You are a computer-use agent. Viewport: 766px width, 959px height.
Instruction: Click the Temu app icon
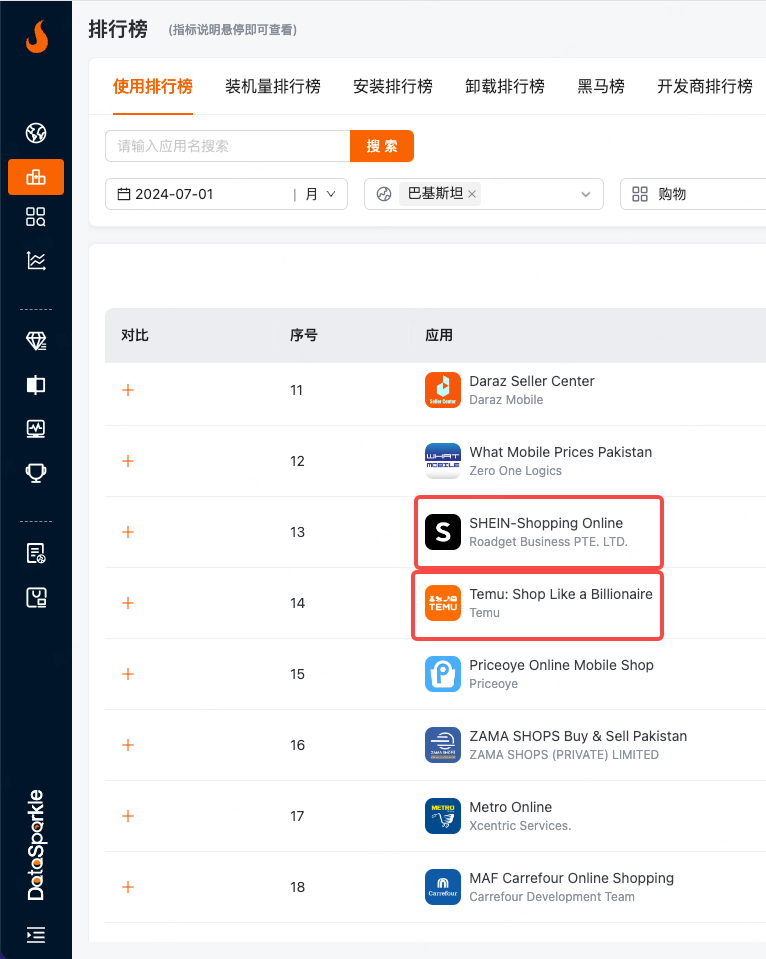[x=443, y=603]
